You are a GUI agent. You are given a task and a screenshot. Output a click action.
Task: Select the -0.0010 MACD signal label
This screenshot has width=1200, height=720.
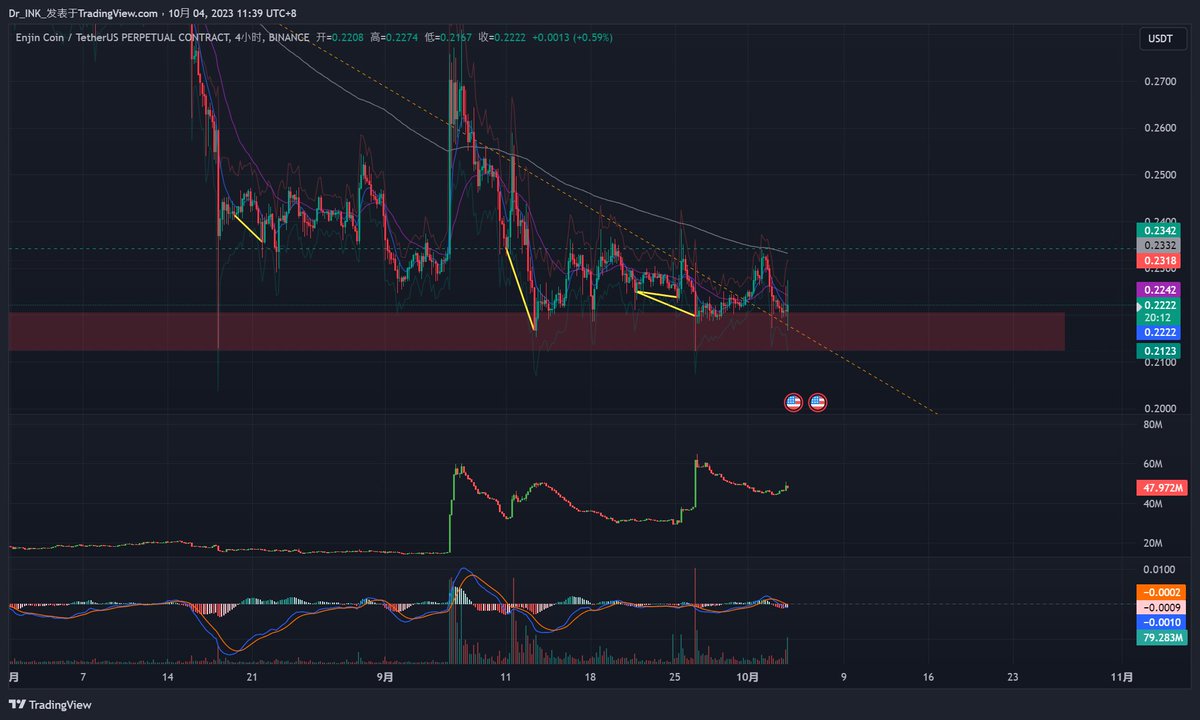(1160, 622)
